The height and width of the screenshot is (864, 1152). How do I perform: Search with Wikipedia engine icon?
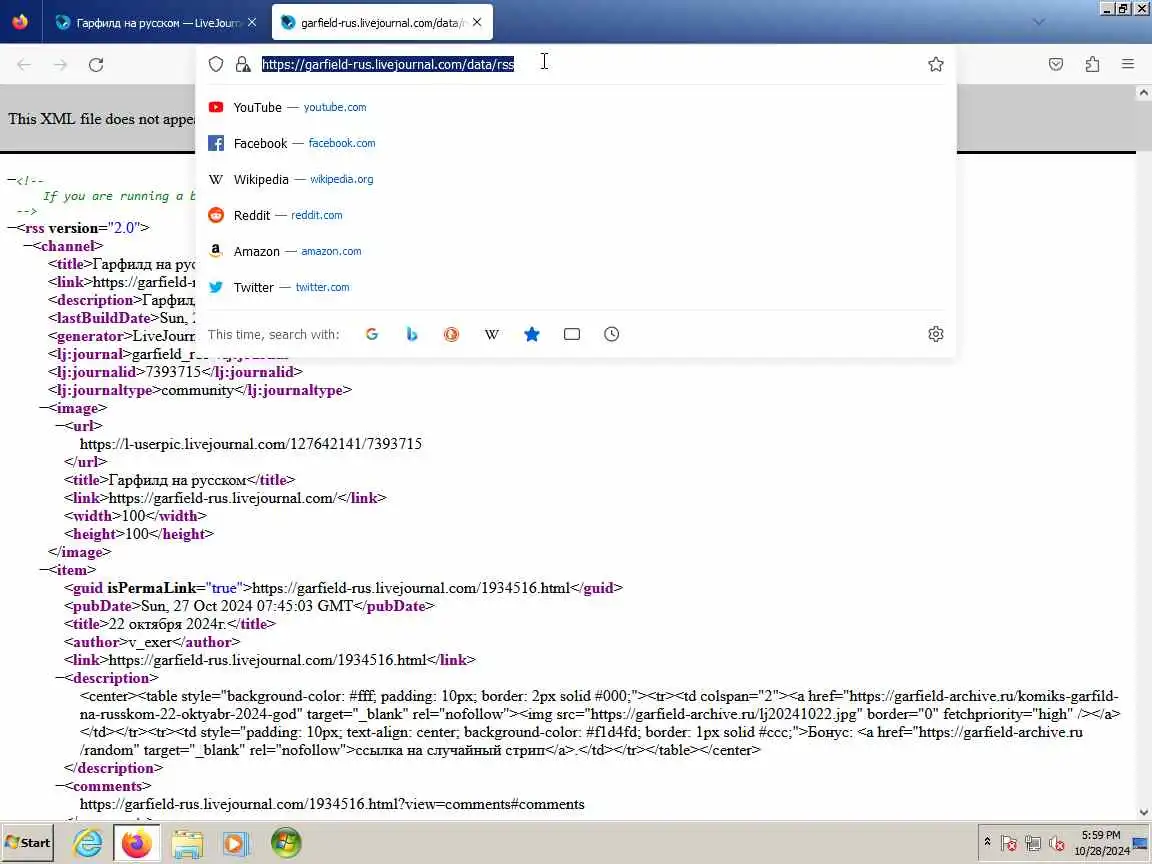[x=492, y=334]
